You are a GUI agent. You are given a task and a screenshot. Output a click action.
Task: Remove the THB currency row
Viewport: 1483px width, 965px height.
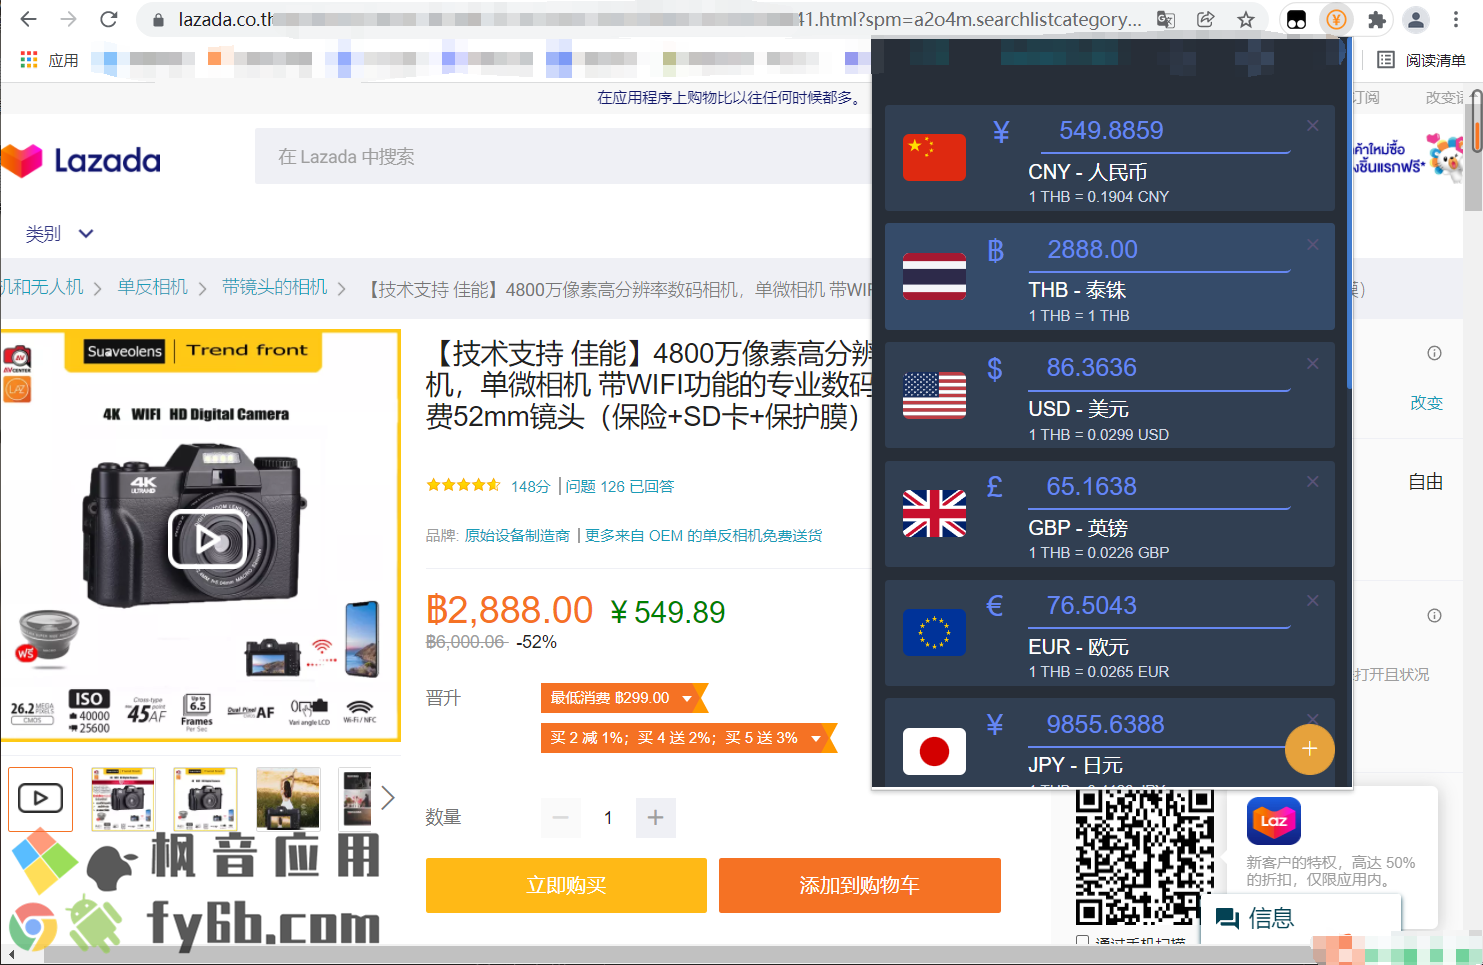(x=1313, y=245)
